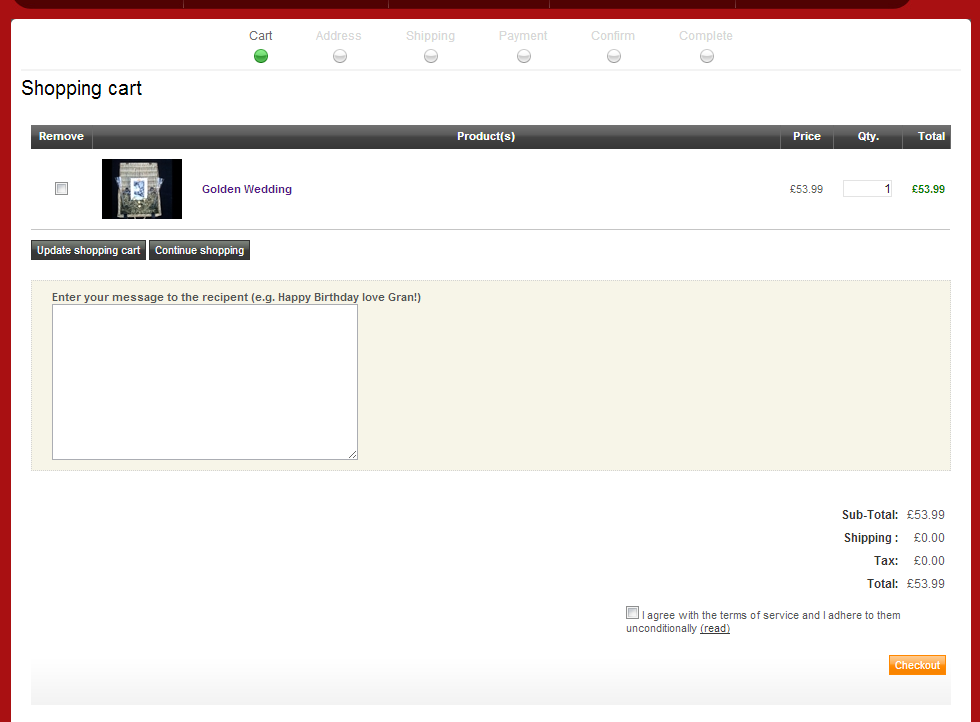The image size is (980, 722).
Task: Click the message resize handle corner
Action: (353, 454)
